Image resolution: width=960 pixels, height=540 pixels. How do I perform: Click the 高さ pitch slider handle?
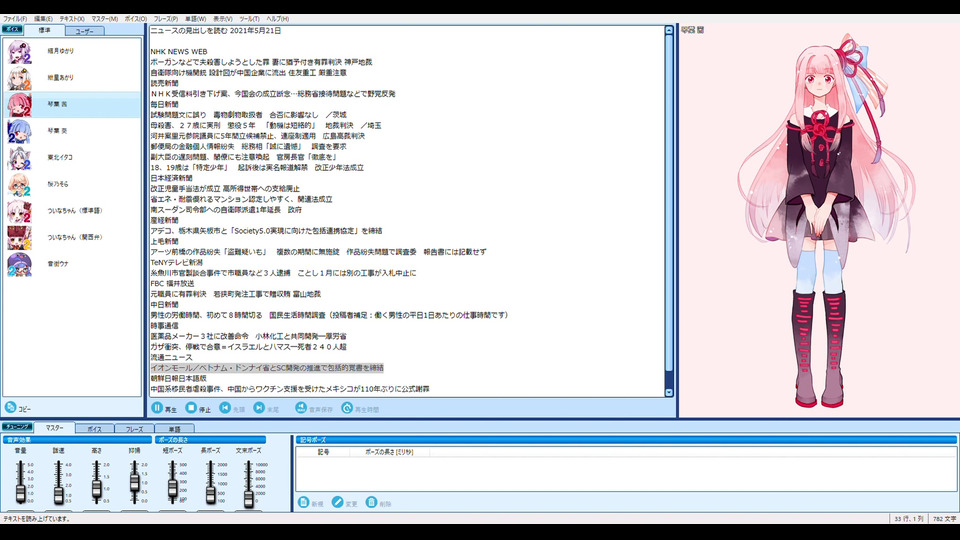pos(96,488)
